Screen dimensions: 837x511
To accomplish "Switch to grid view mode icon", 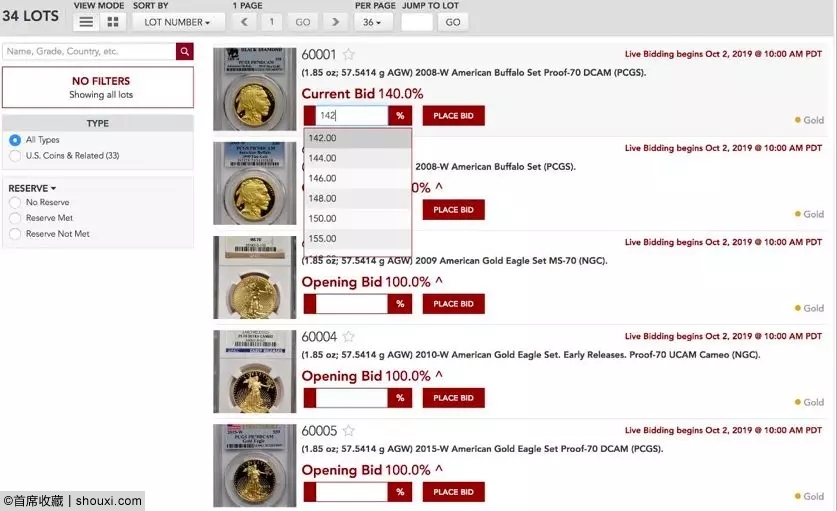I will coord(113,22).
